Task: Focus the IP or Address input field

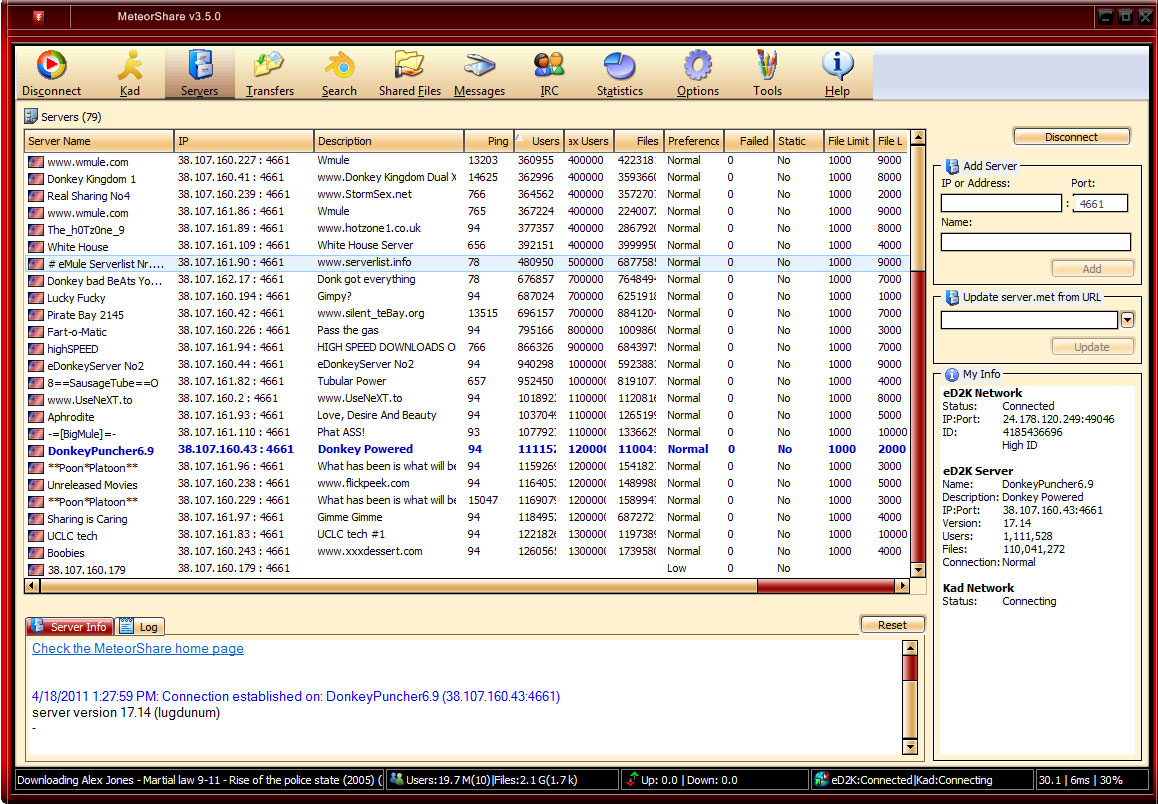Action: coord(1001,203)
